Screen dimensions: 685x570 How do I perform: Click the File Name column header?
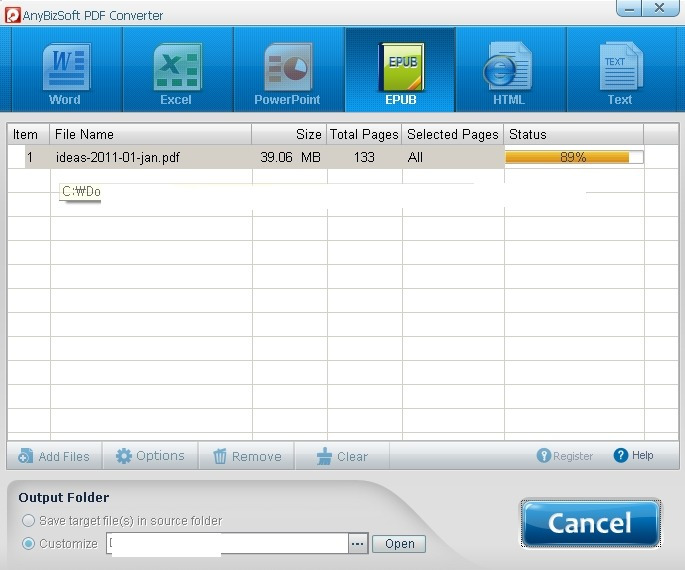(151, 134)
